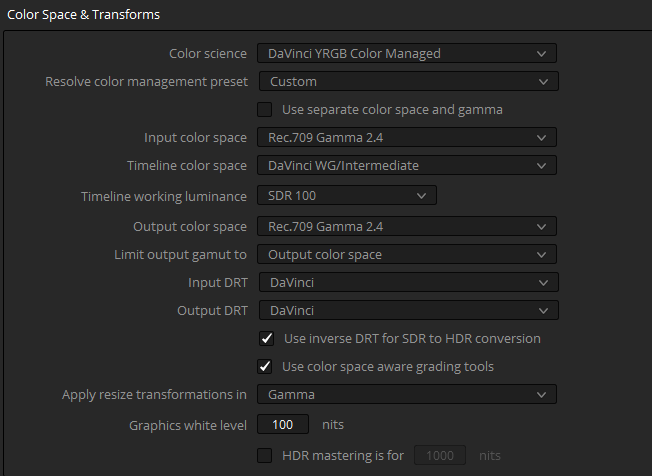652x476 pixels.
Task: Enable Use separate color space and gamma
Action: click(x=264, y=110)
